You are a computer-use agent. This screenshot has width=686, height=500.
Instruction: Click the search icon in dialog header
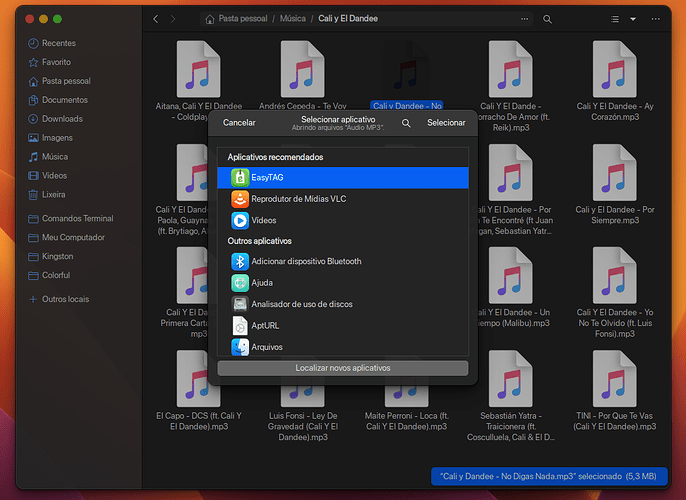click(x=406, y=123)
